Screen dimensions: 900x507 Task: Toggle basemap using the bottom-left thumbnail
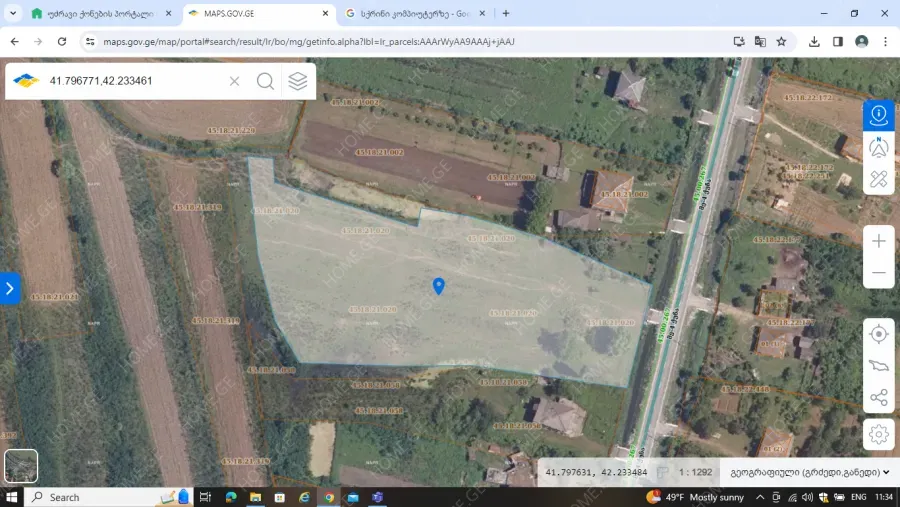pos(21,466)
